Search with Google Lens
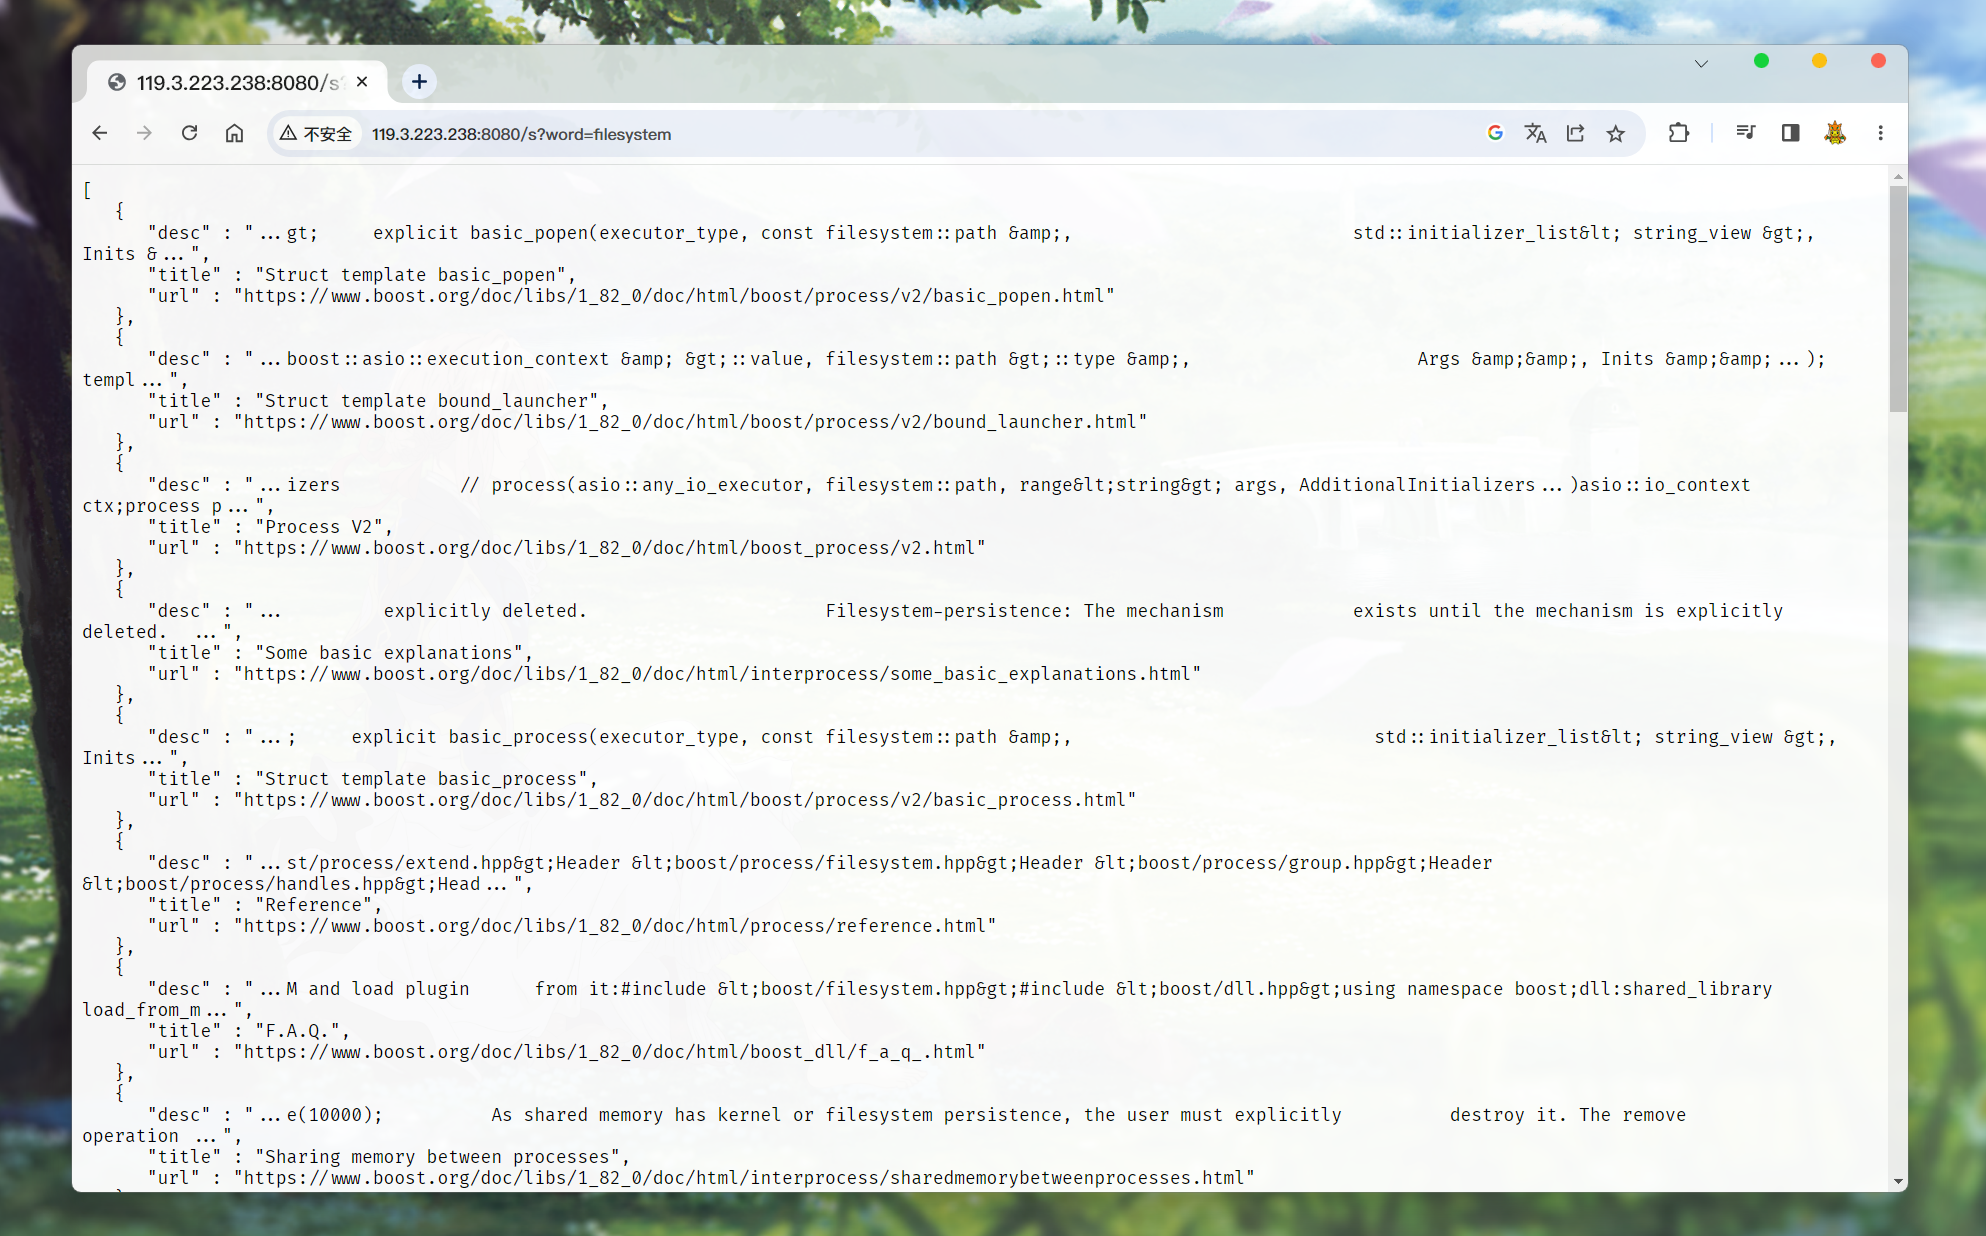The width and height of the screenshot is (1986, 1236). click(1495, 132)
